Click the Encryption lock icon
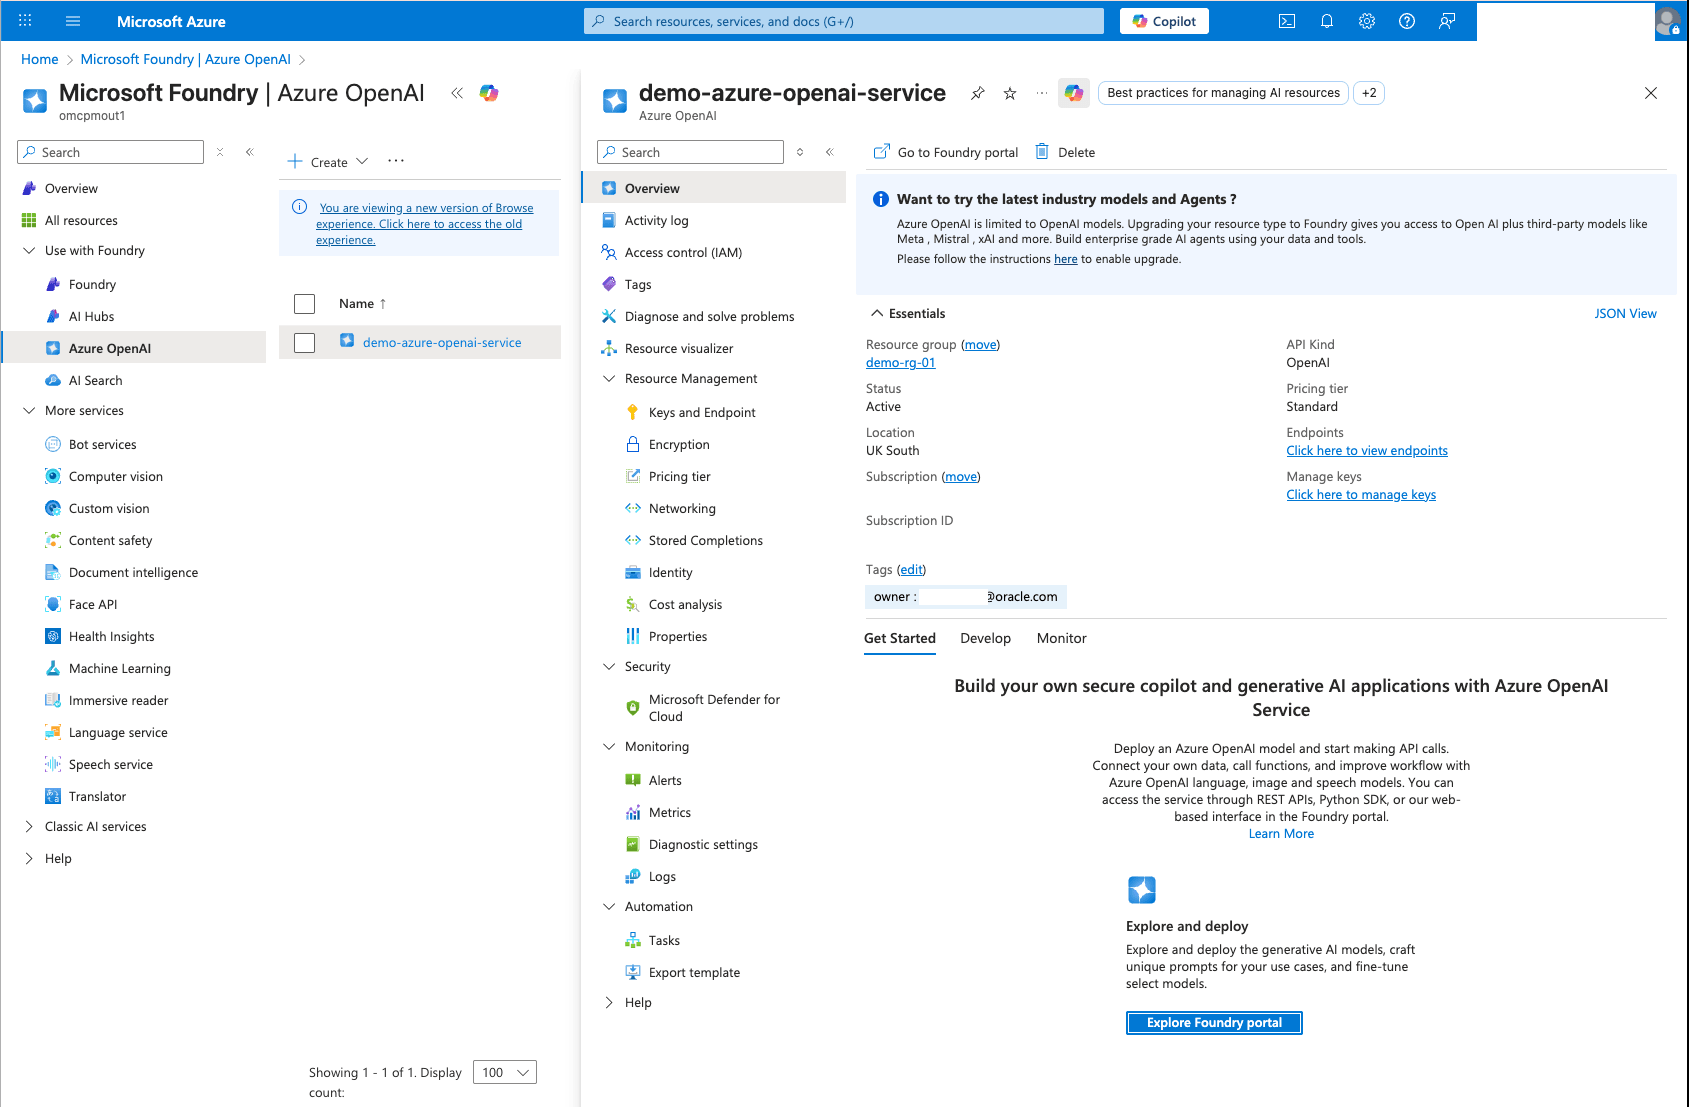 point(633,444)
